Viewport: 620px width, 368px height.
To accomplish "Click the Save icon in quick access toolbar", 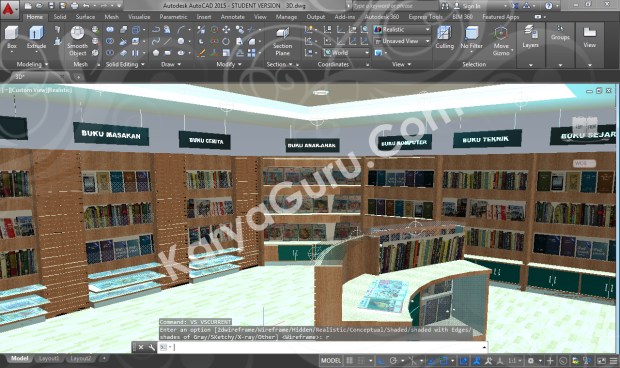I will pos(51,6).
